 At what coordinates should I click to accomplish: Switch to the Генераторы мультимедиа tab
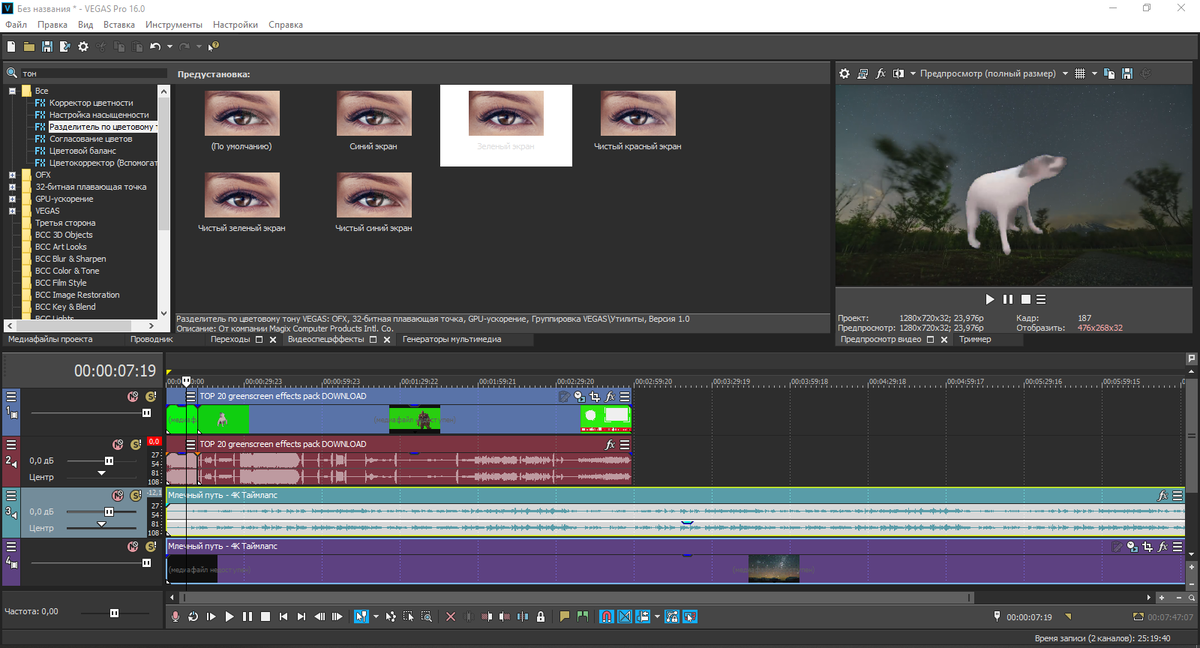pyautogui.click(x=452, y=339)
